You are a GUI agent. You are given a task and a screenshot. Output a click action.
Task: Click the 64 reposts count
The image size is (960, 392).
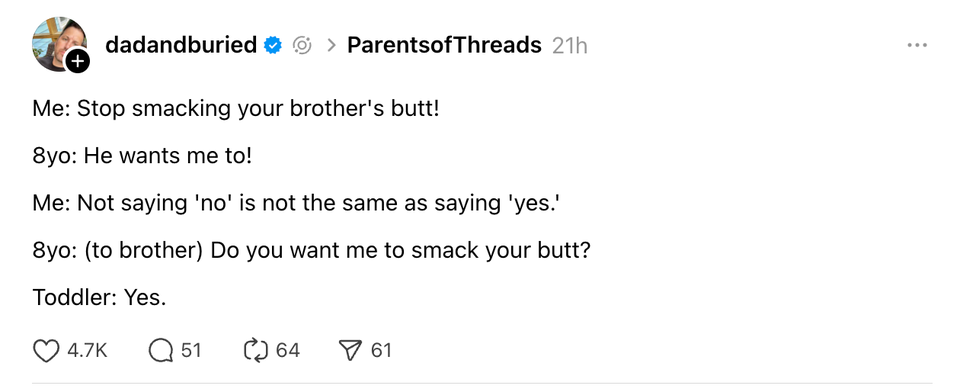pos(288,350)
